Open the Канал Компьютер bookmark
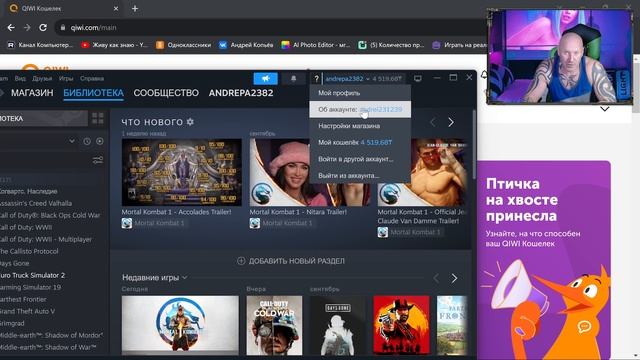The image size is (640, 360). [40, 45]
